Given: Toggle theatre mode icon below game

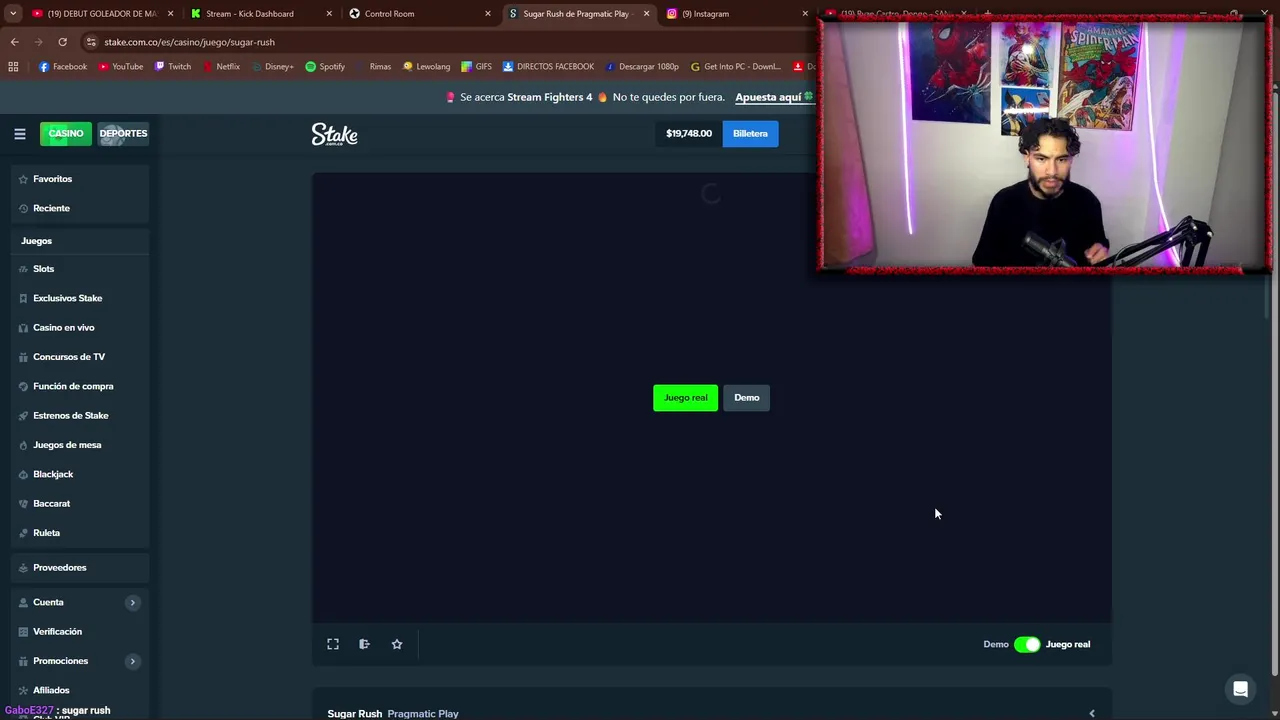Looking at the screenshot, I should [364, 644].
